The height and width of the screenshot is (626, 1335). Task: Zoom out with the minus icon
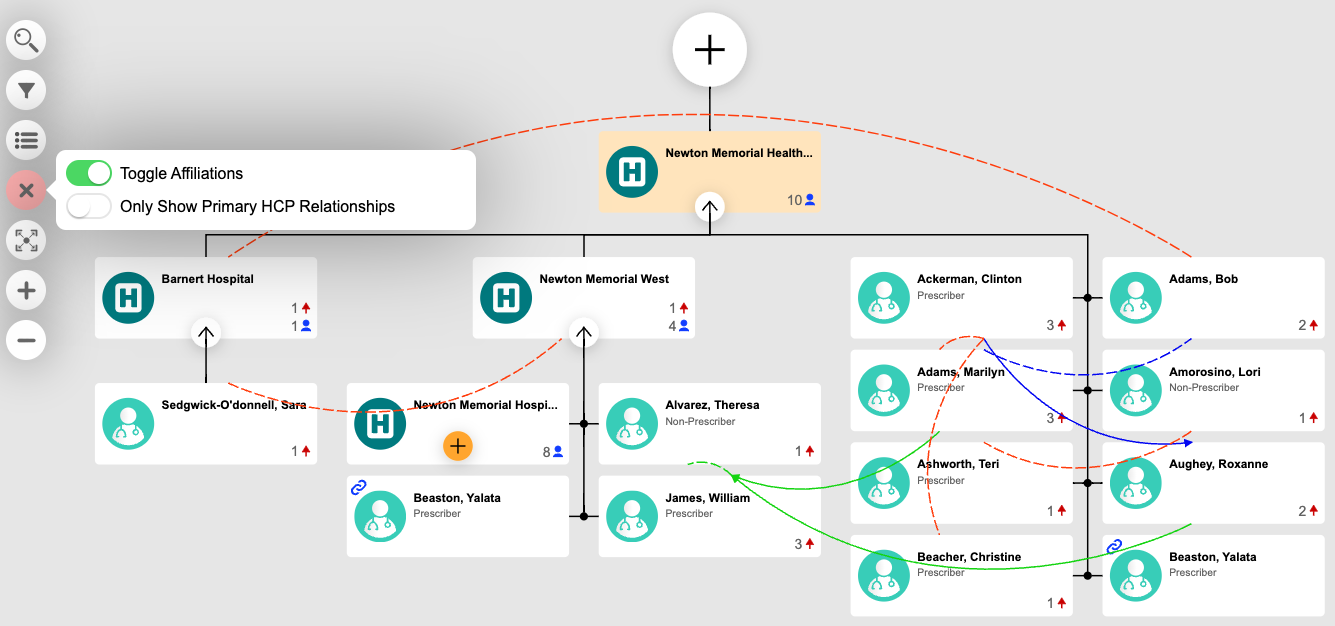pos(26,341)
